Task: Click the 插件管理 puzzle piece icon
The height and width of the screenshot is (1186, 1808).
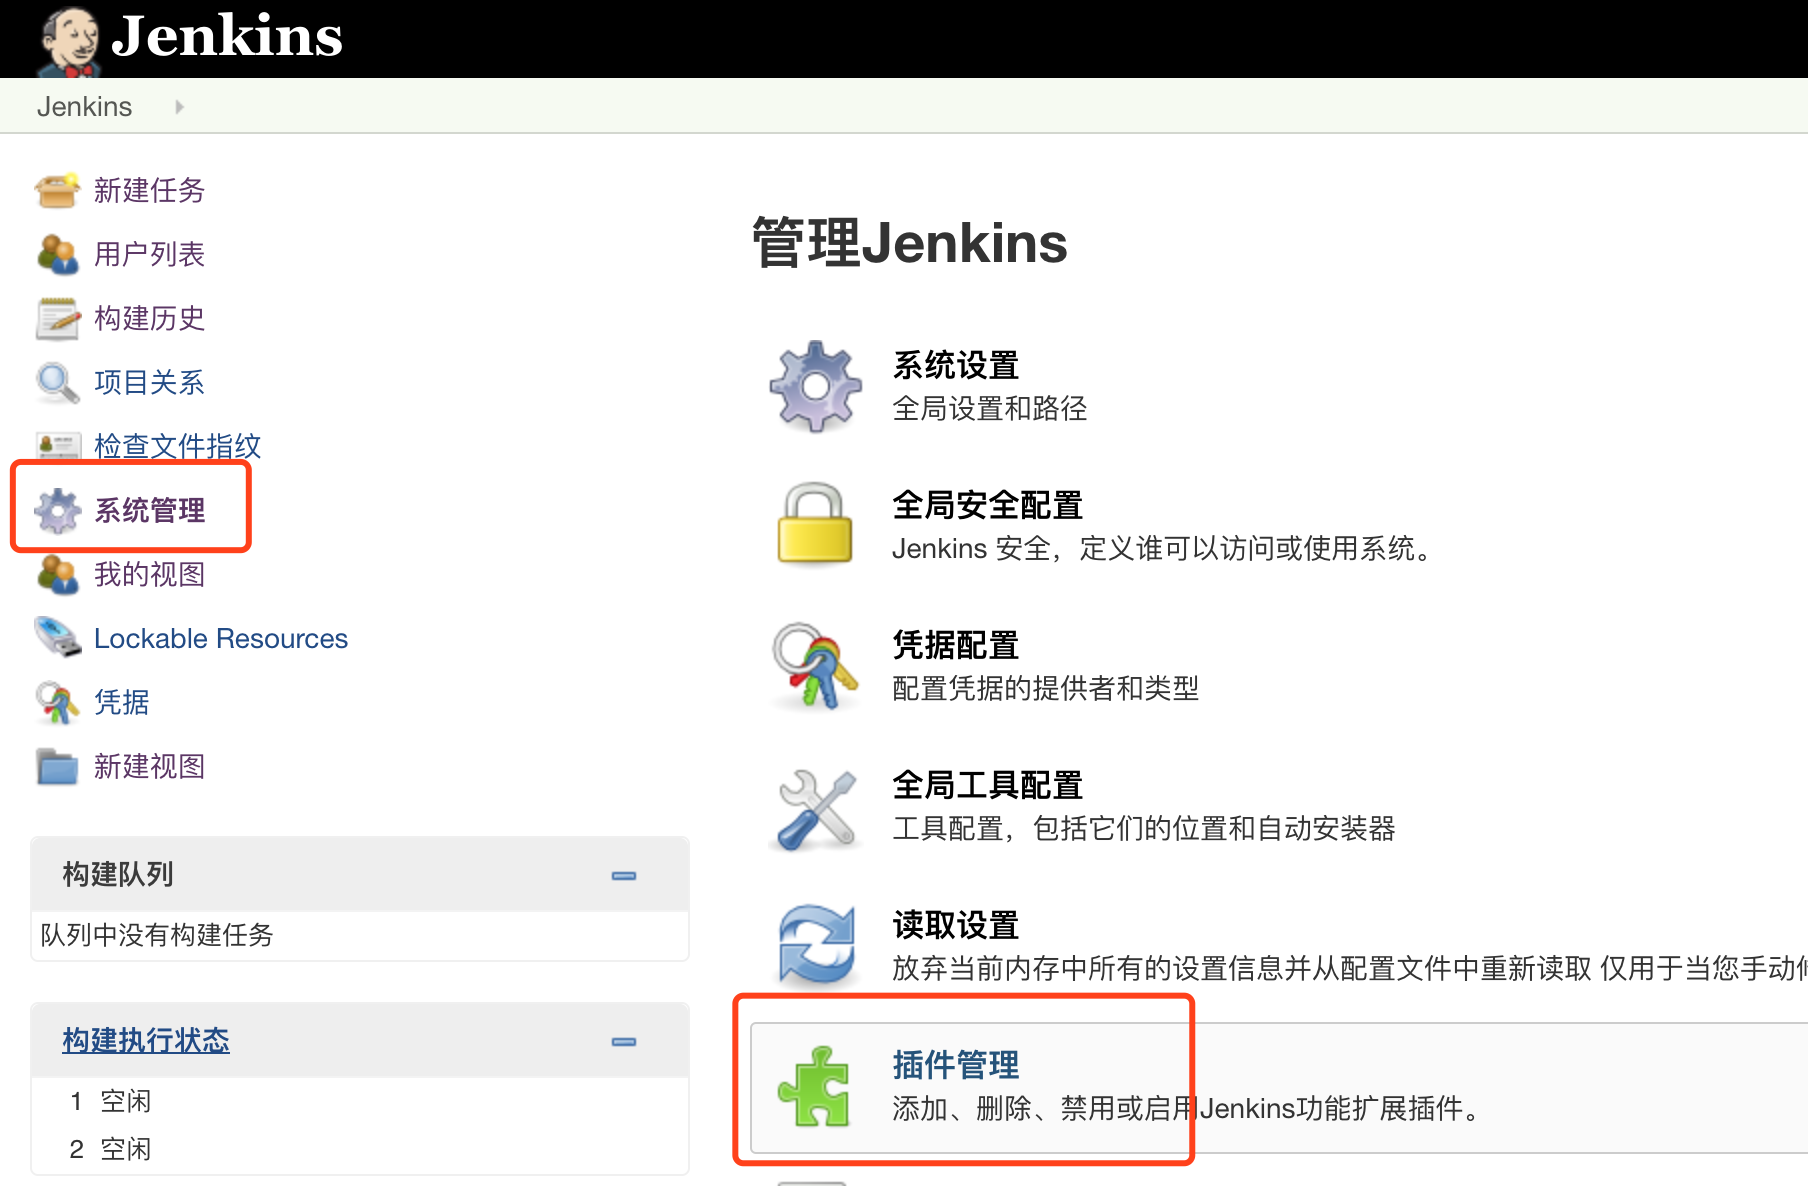Action: pyautogui.click(x=814, y=1086)
